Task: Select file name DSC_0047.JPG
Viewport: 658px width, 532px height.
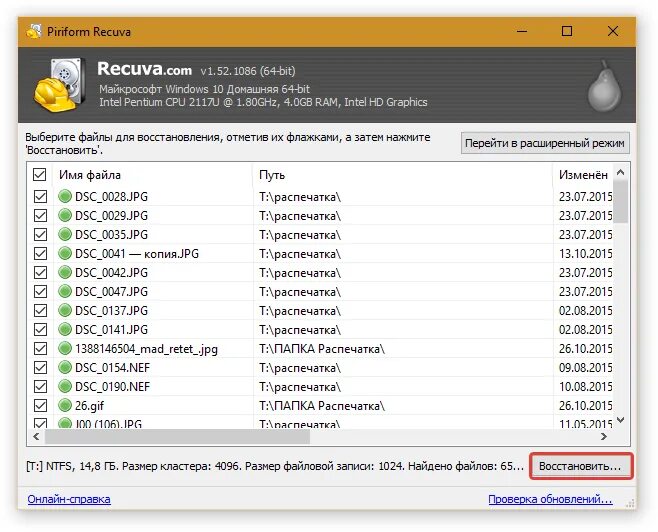Action: tap(111, 292)
